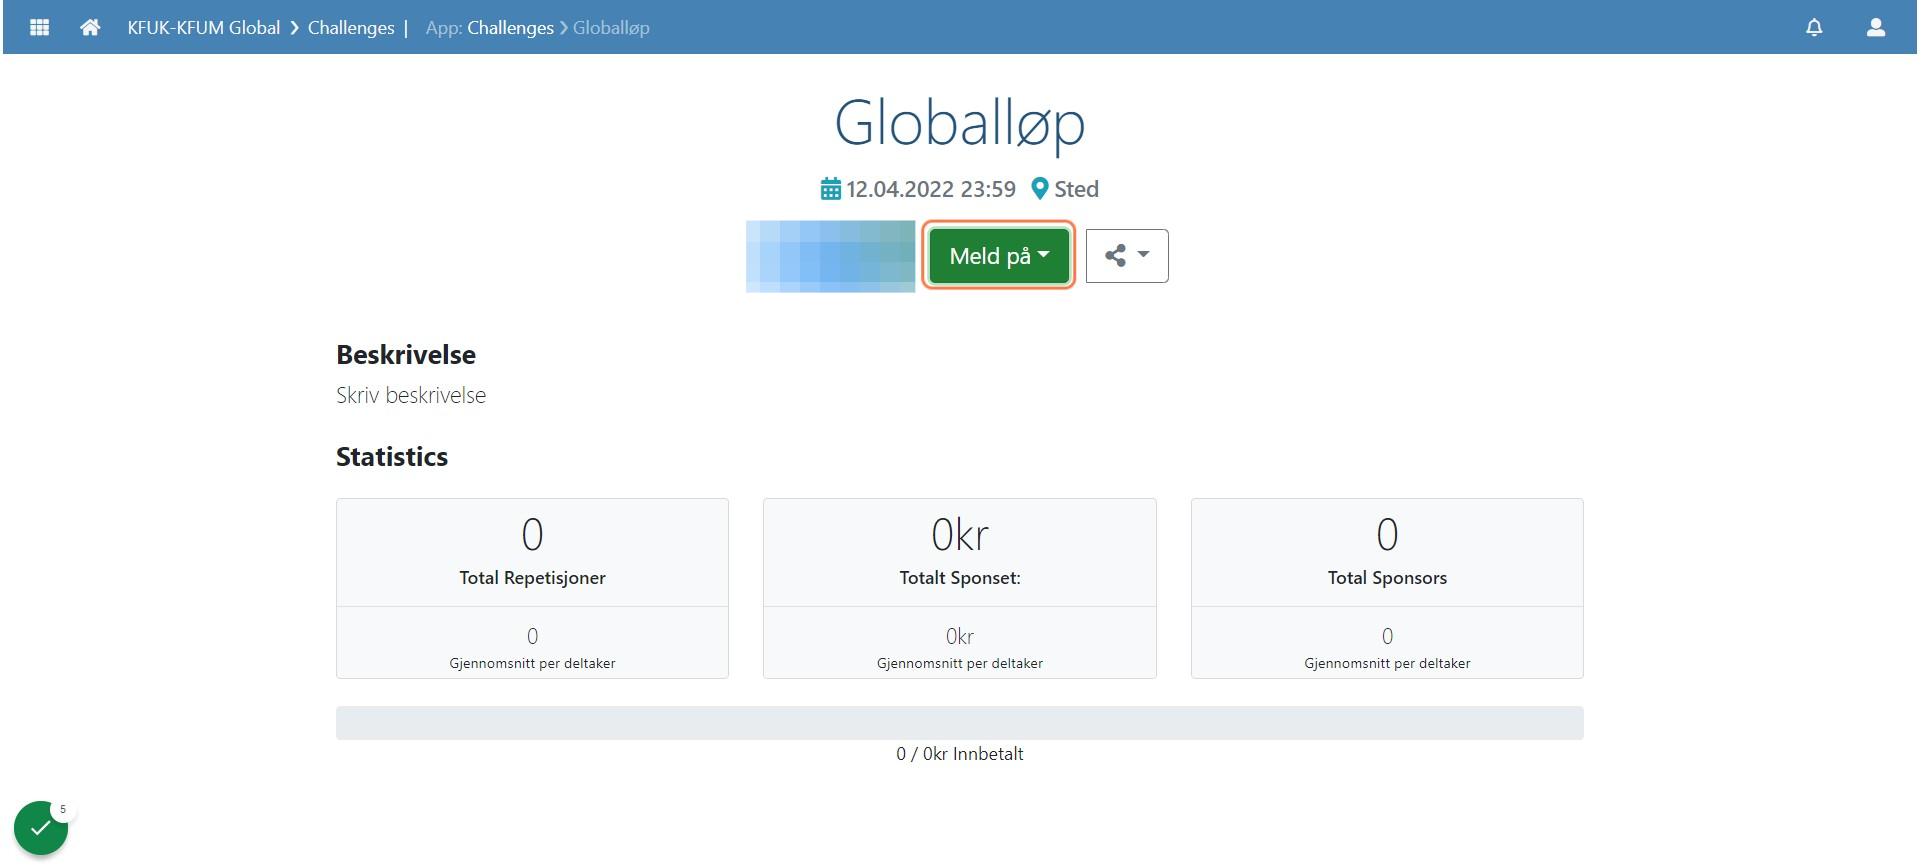Viewport: 1920px width, 866px height.
Task: Click the Statistics heading
Action: point(392,457)
